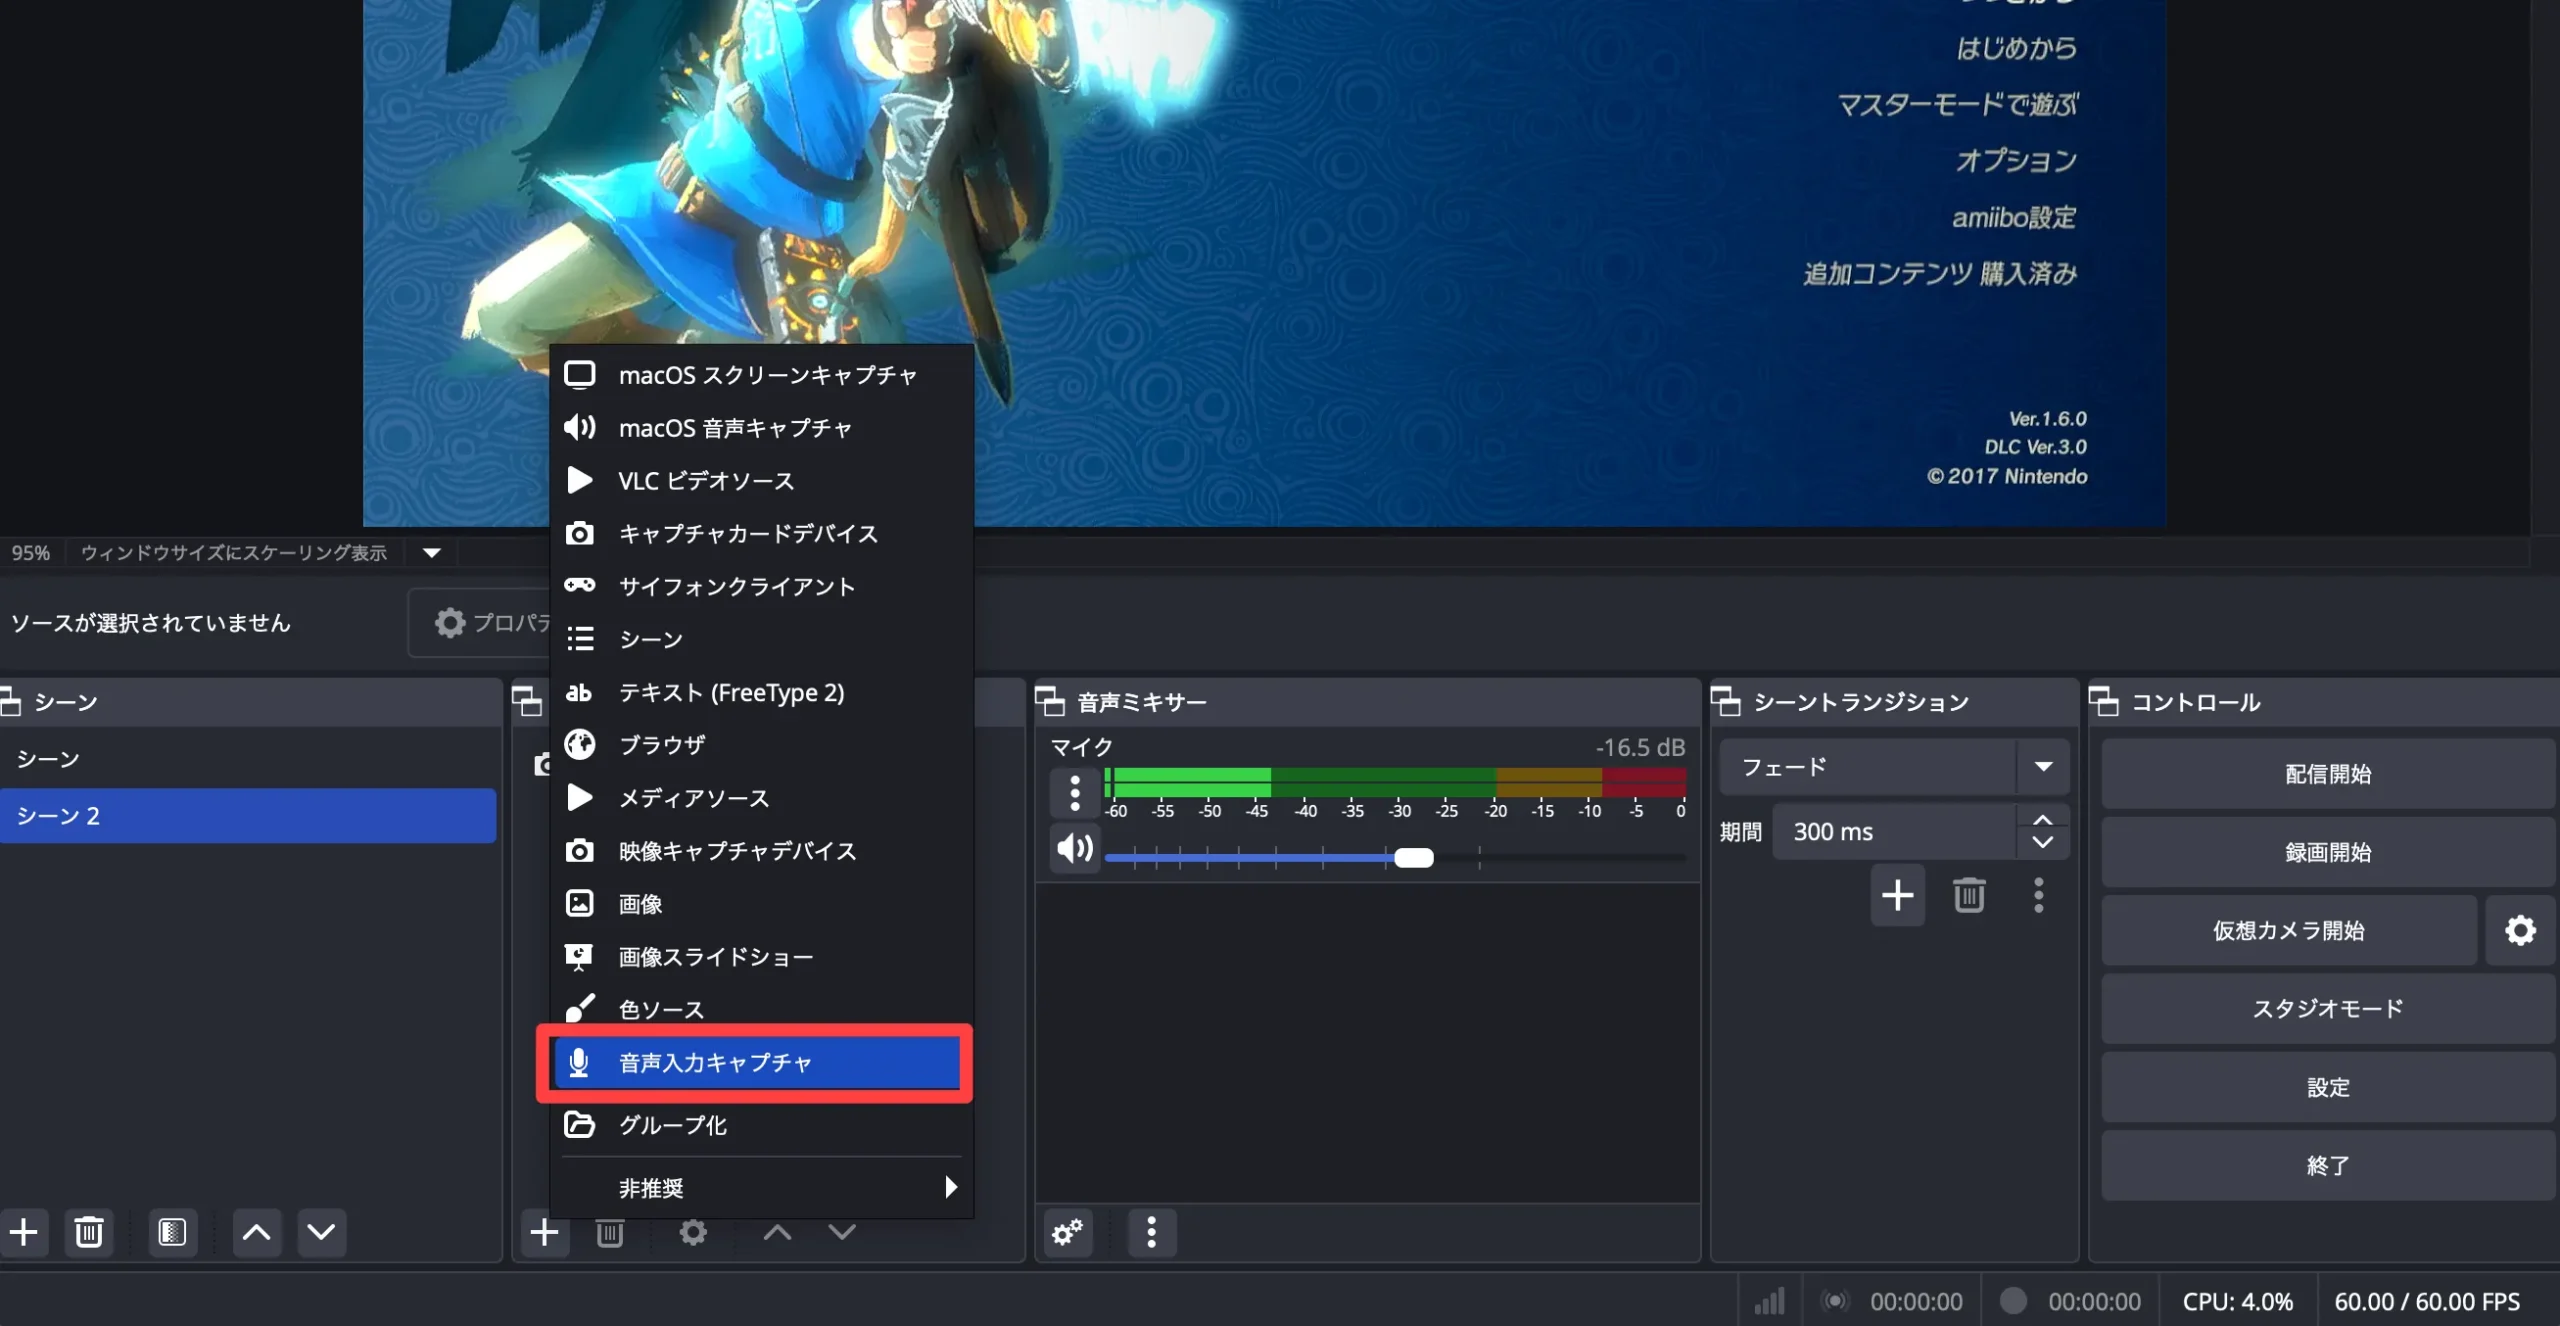
Task: Click the microphone icon beside 音声入力キャプチャ
Action: click(579, 1063)
